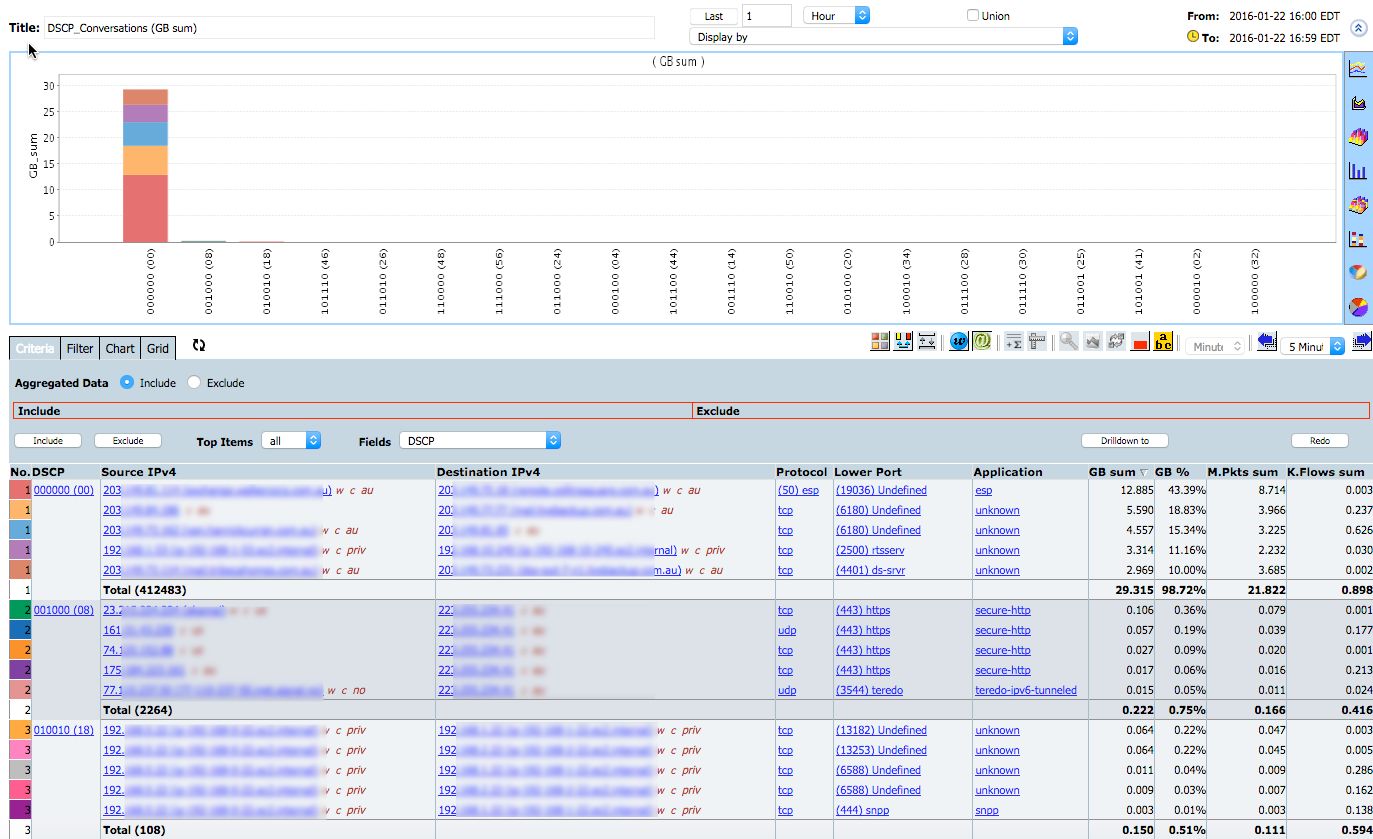Click the Redo button
This screenshot has height=839, width=1373.
pyautogui.click(x=1319, y=440)
